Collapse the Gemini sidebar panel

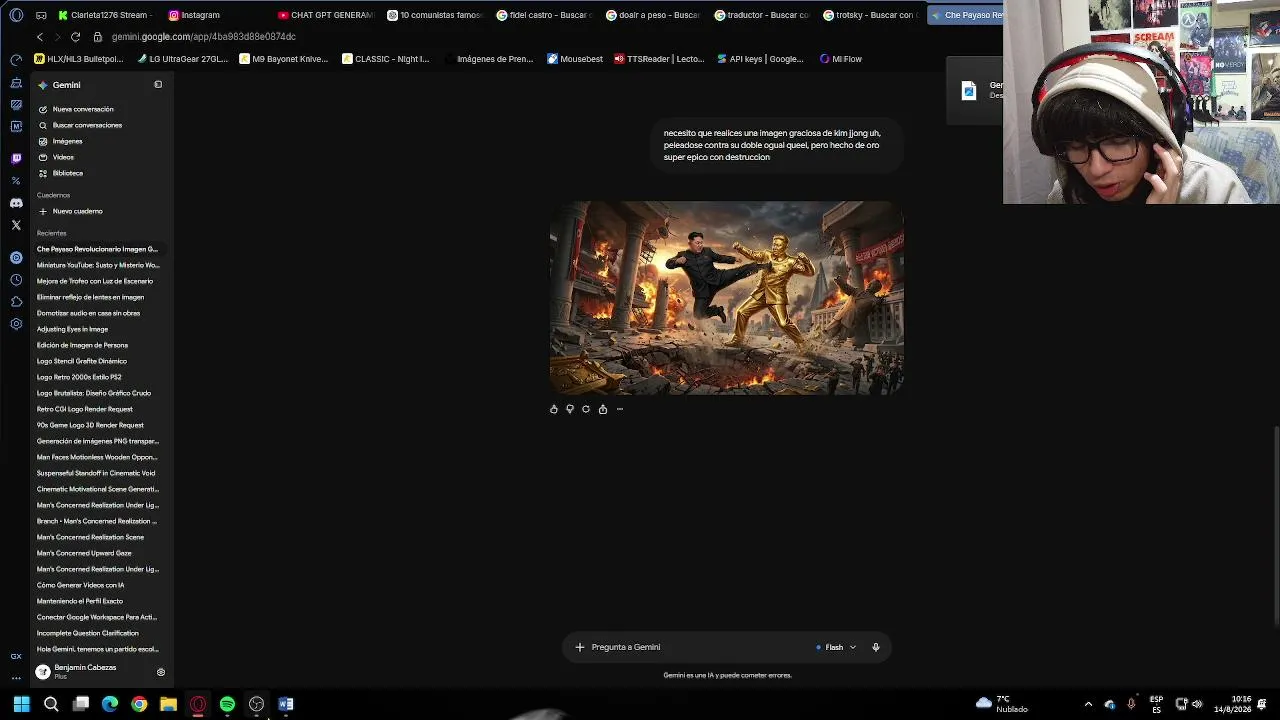[158, 85]
